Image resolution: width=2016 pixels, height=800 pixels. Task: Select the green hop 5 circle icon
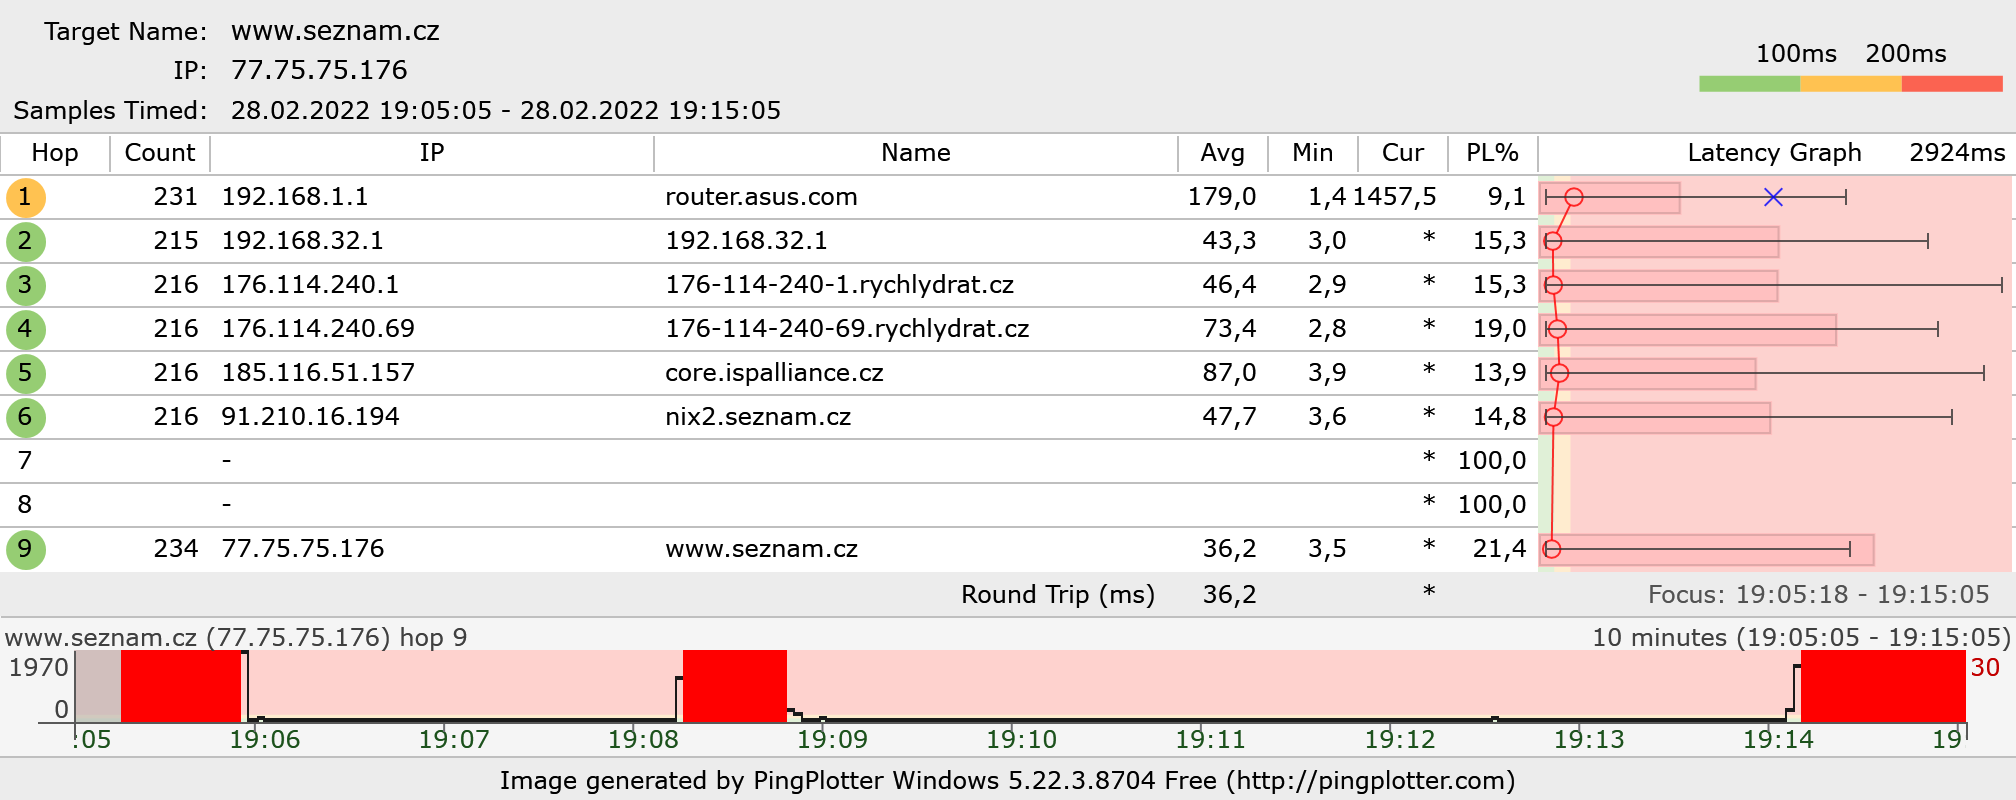[25, 373]
